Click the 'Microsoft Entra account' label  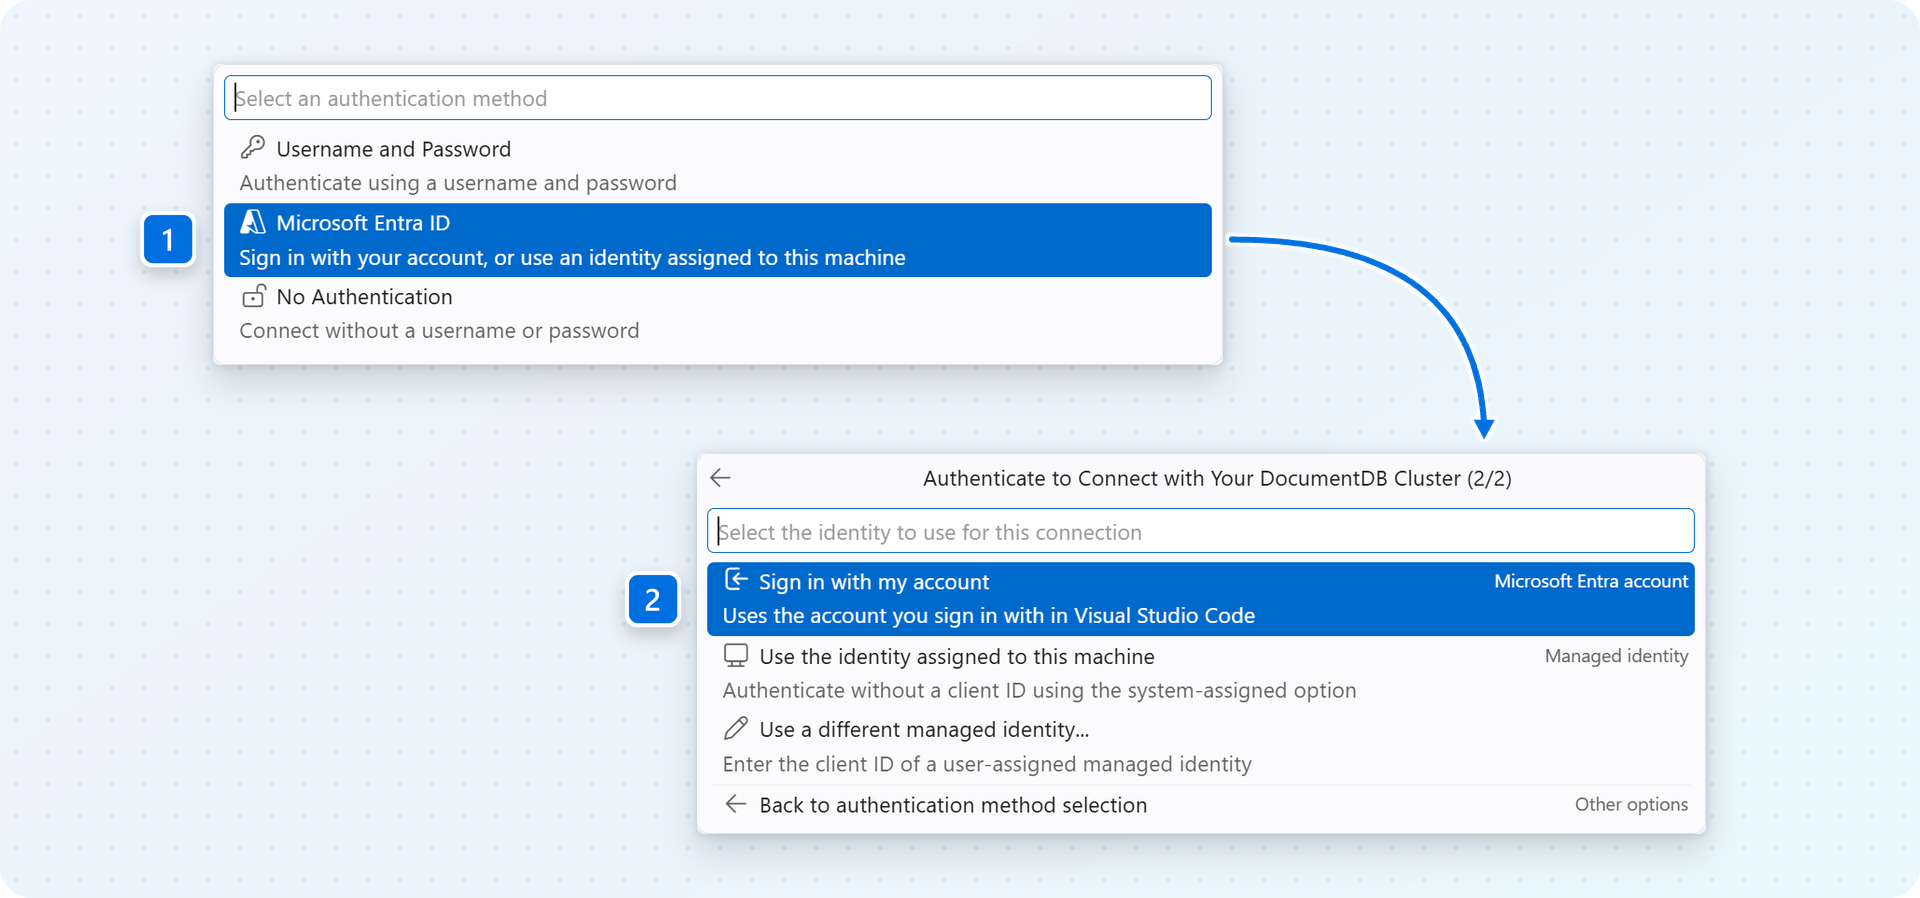coord(1591,581)
